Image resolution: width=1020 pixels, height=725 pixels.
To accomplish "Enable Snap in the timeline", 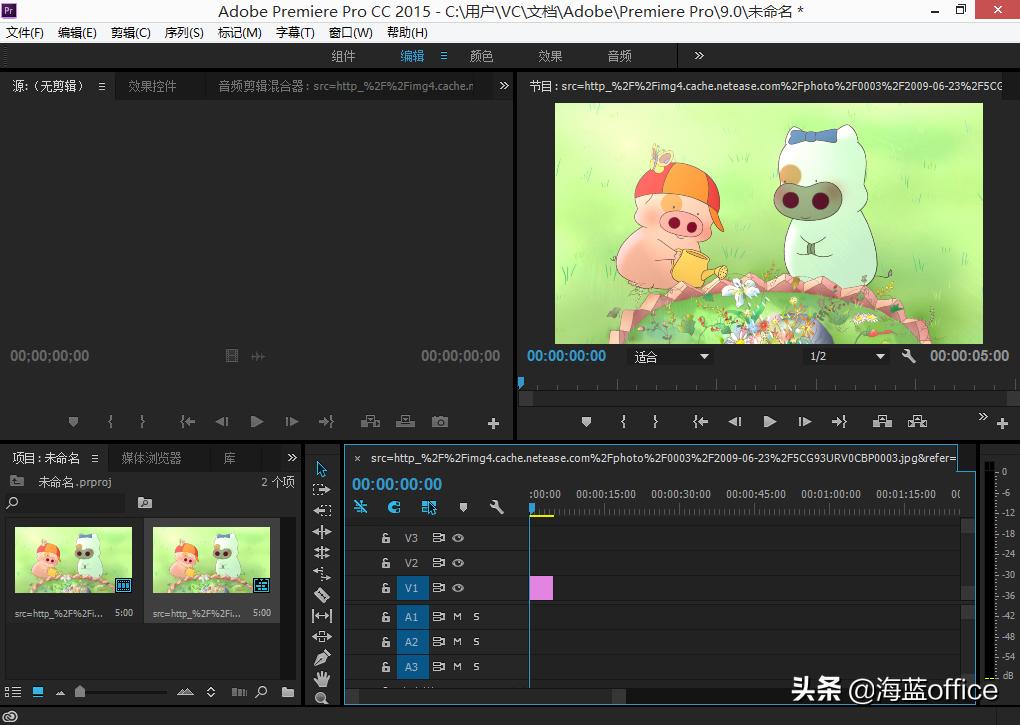I will (394, 508).
